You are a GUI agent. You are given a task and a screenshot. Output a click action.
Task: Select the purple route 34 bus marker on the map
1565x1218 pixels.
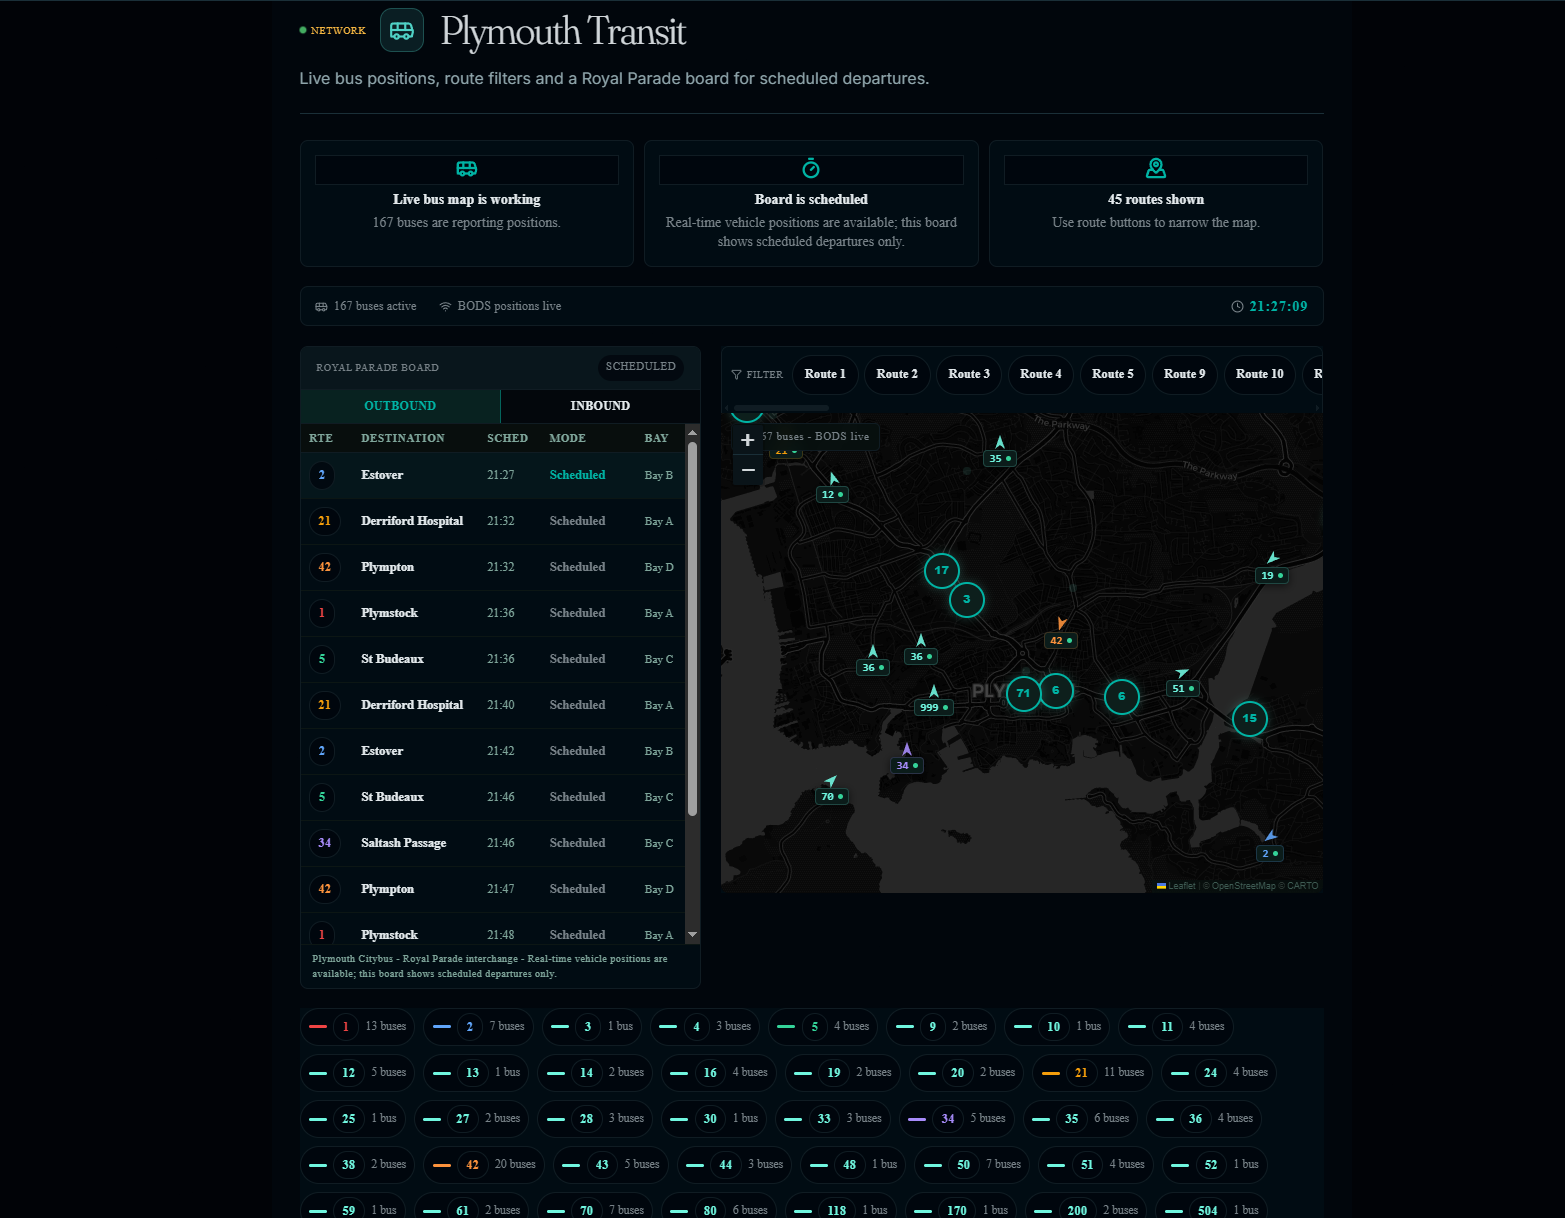click(x=907, y=765)
